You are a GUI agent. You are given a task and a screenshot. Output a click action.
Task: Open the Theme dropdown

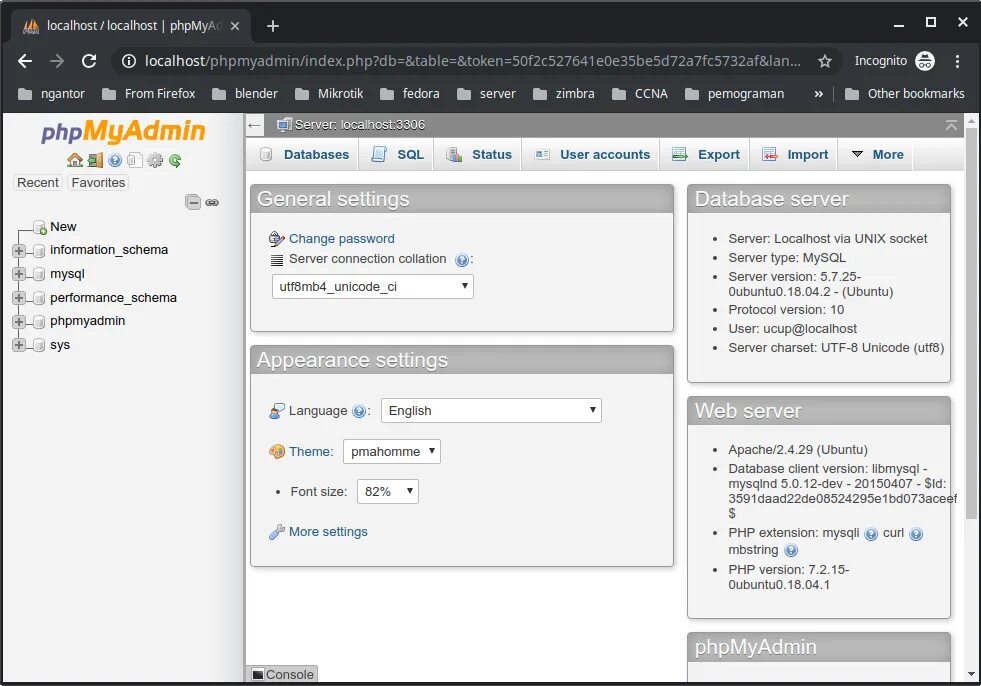(392, 451)
